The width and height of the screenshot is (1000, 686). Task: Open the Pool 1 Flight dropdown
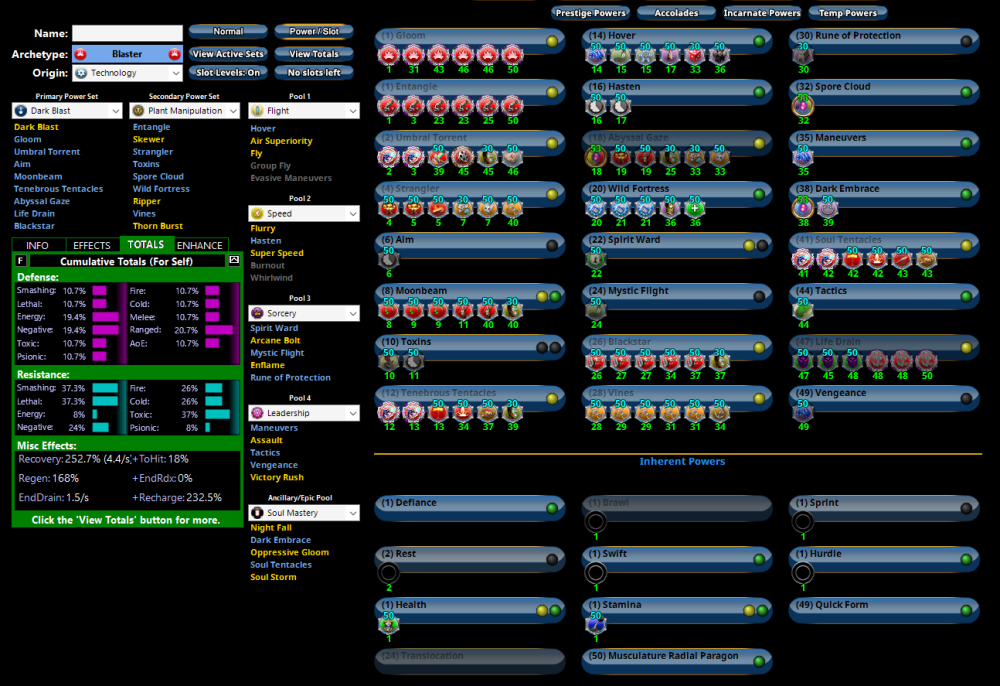[303, 111]
